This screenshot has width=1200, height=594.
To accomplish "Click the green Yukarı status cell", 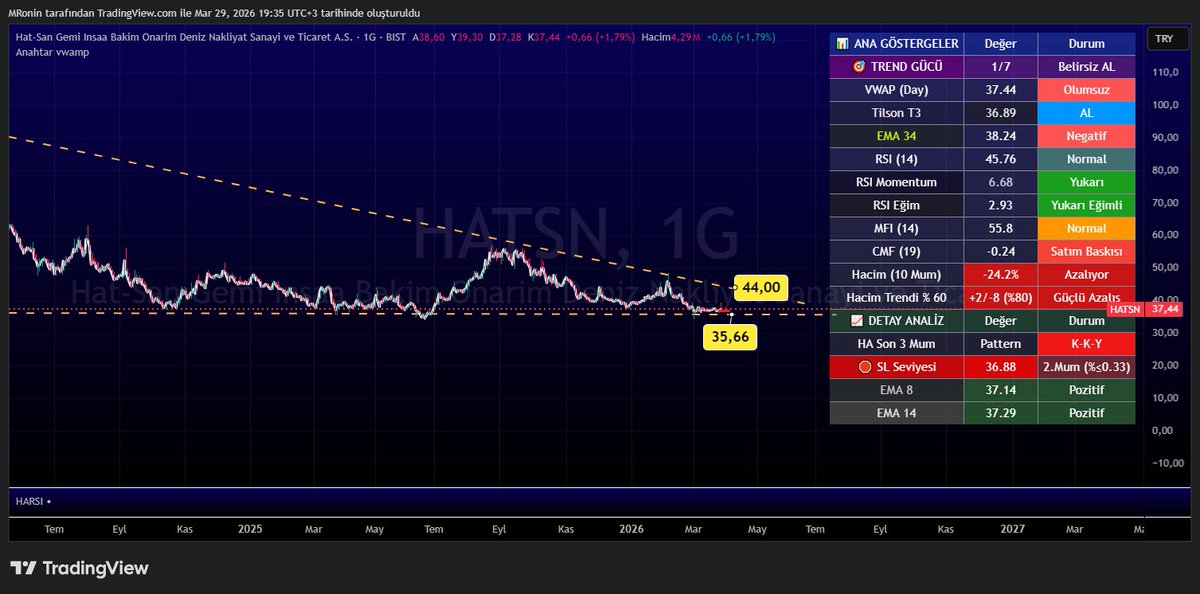I will tap(1086, 182).
